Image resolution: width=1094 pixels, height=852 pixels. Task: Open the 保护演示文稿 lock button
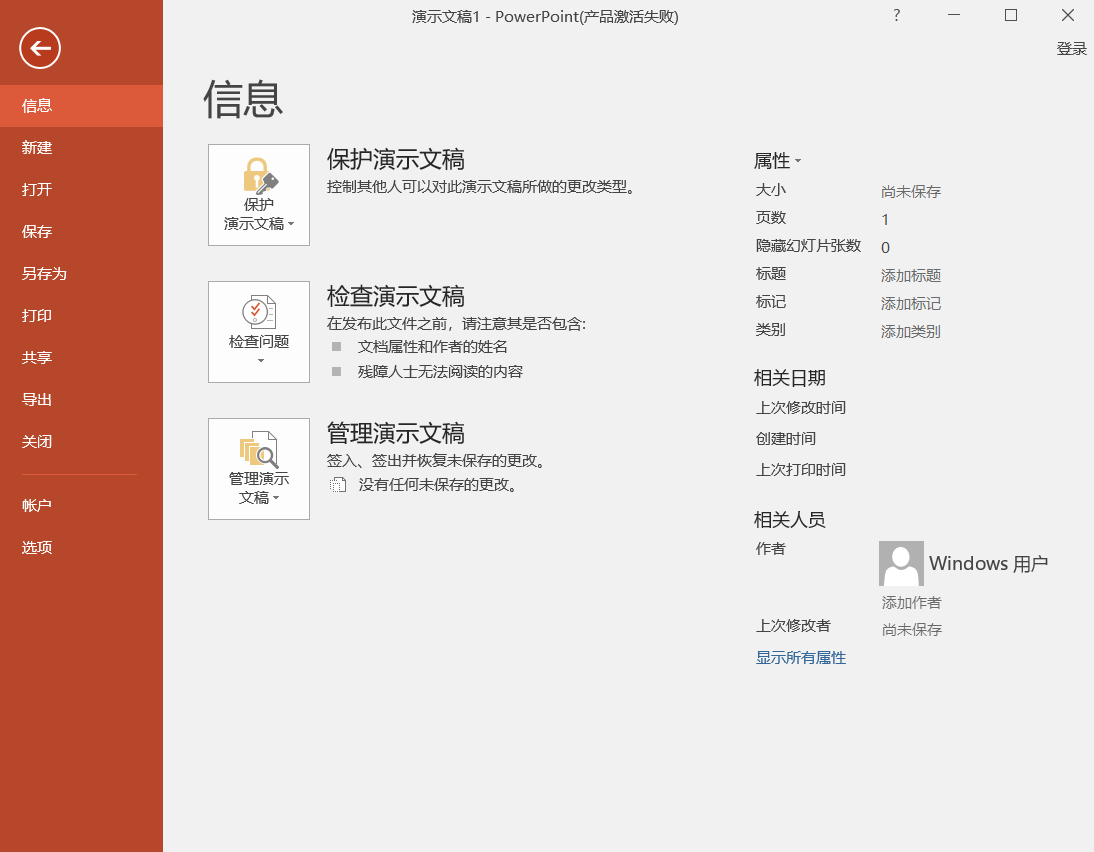259,195
